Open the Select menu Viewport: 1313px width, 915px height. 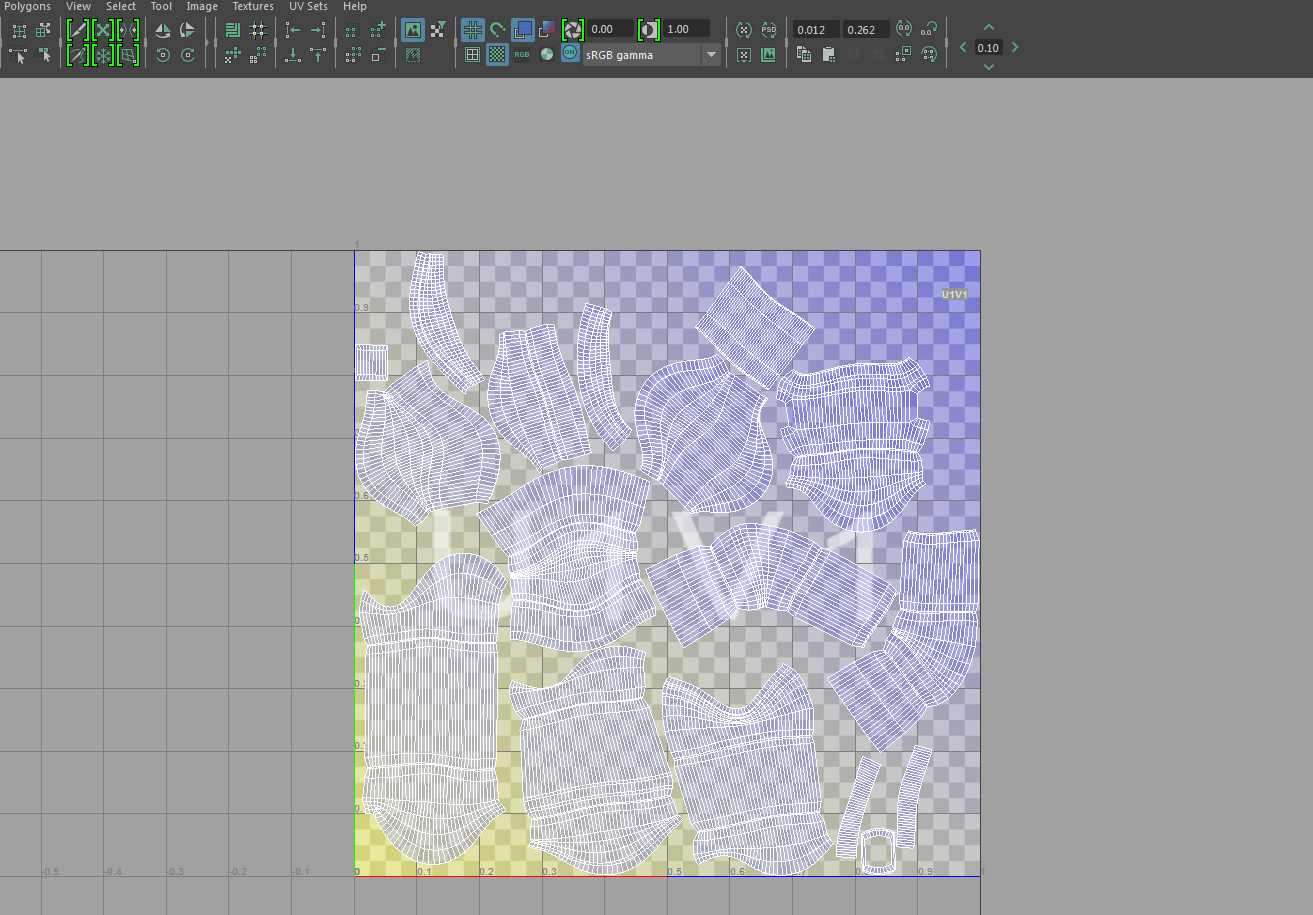pyautogui.click(x=121, y=6)
